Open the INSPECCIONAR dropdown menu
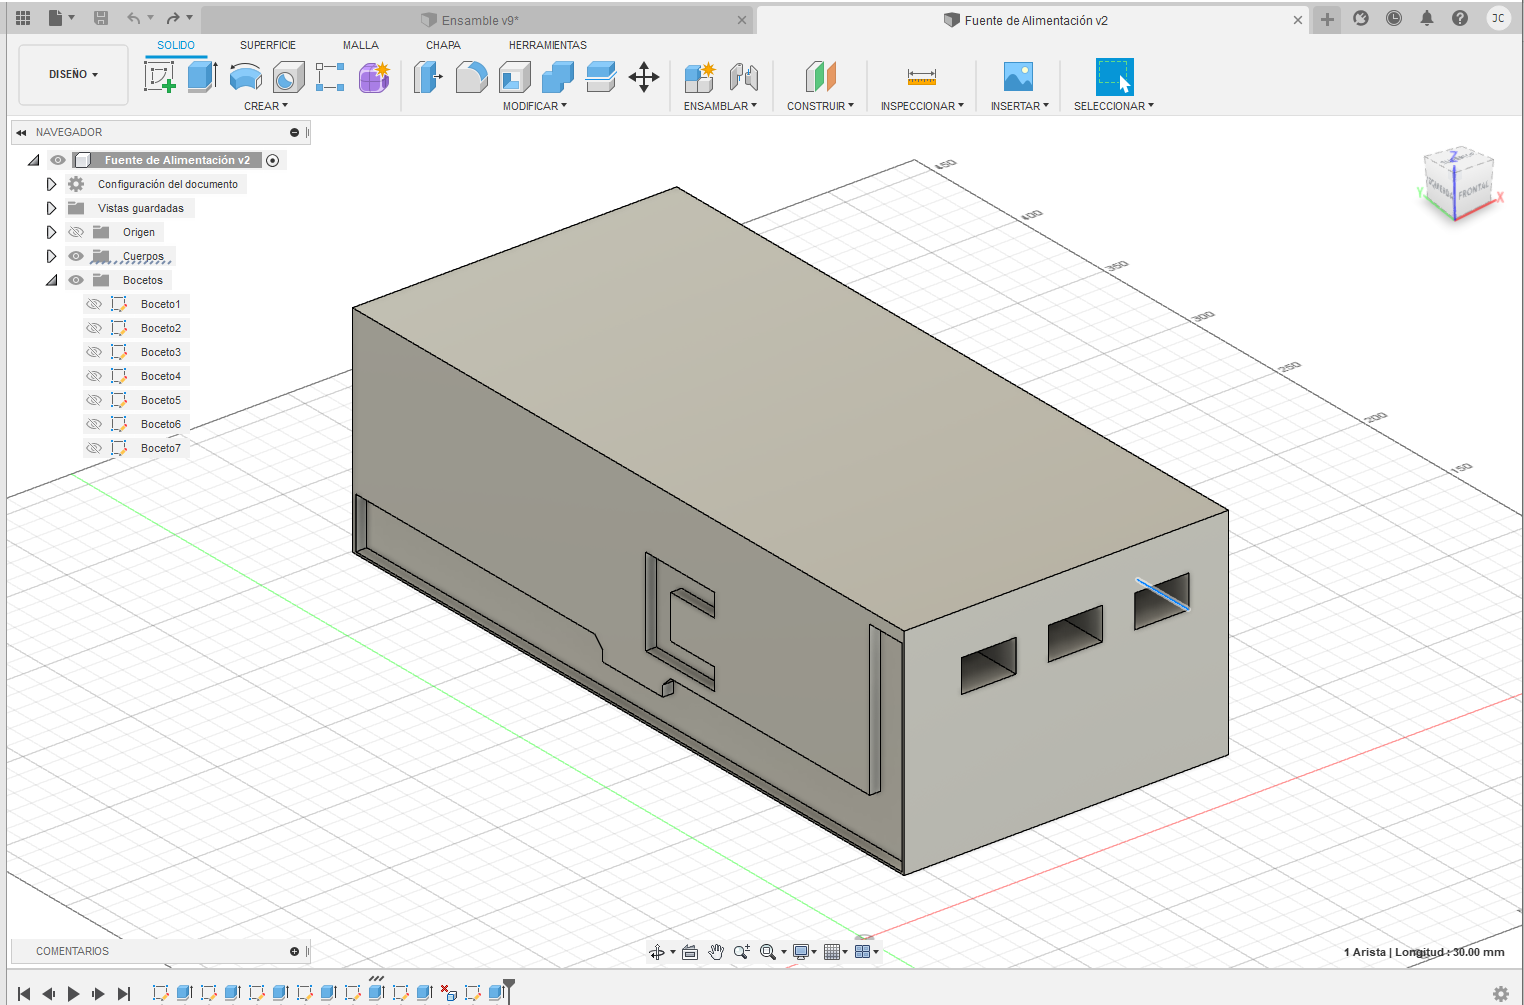Viewport: 1524px width, 1005px height. [x=922, y=106]
